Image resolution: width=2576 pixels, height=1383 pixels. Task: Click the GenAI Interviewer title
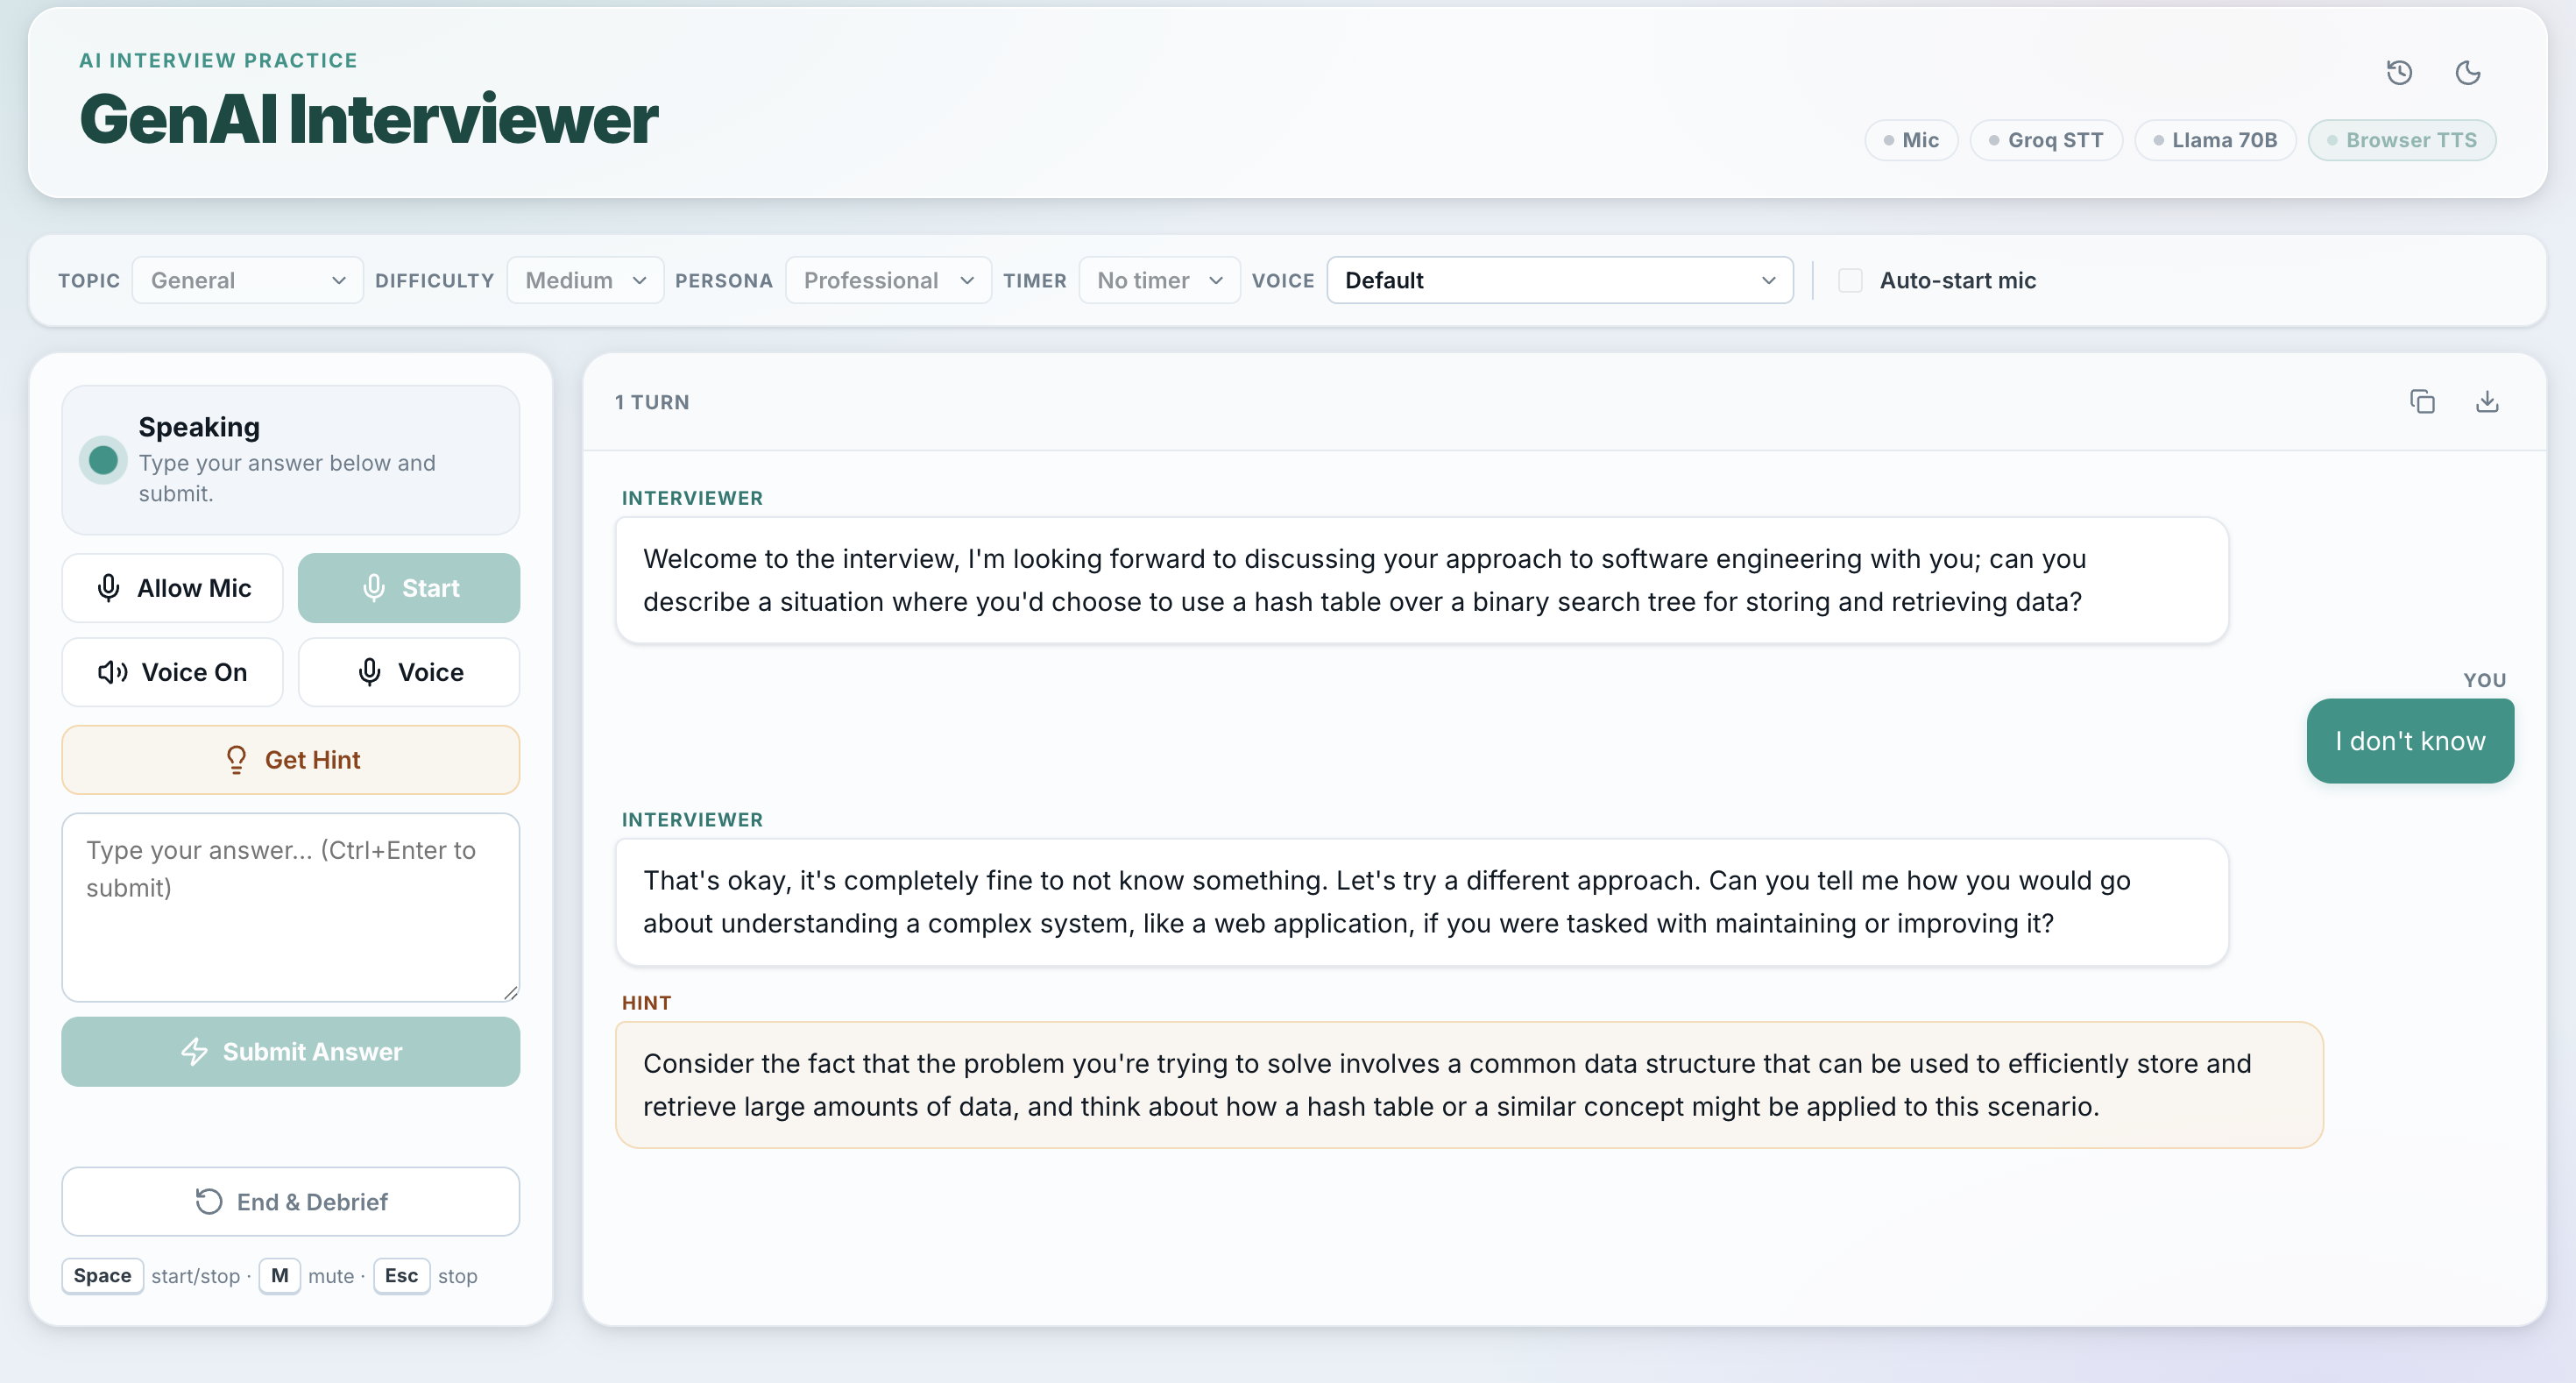tap(368, 118)
